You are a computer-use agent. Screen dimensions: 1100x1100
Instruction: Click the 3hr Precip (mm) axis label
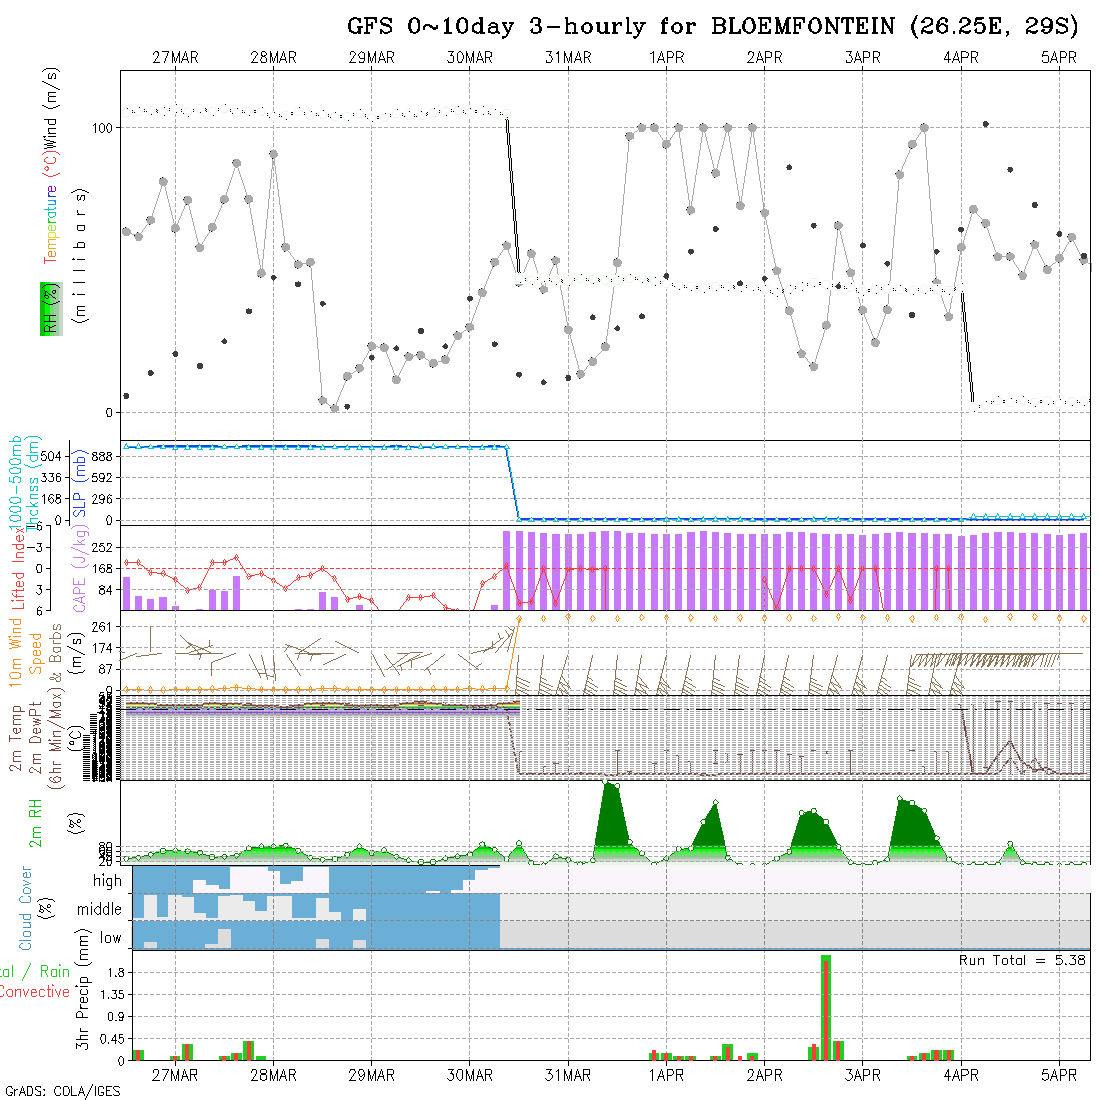(x=82, y=989)
